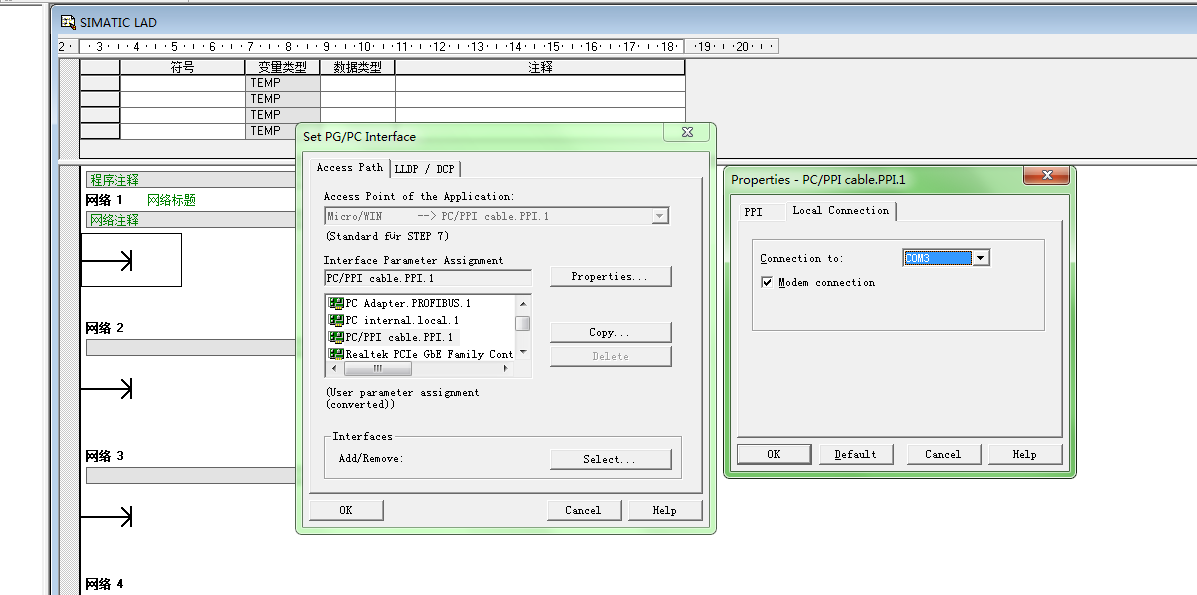Open Help in Set PG/PC Interface
This screenshot has height=595, width=1197.
664,510
